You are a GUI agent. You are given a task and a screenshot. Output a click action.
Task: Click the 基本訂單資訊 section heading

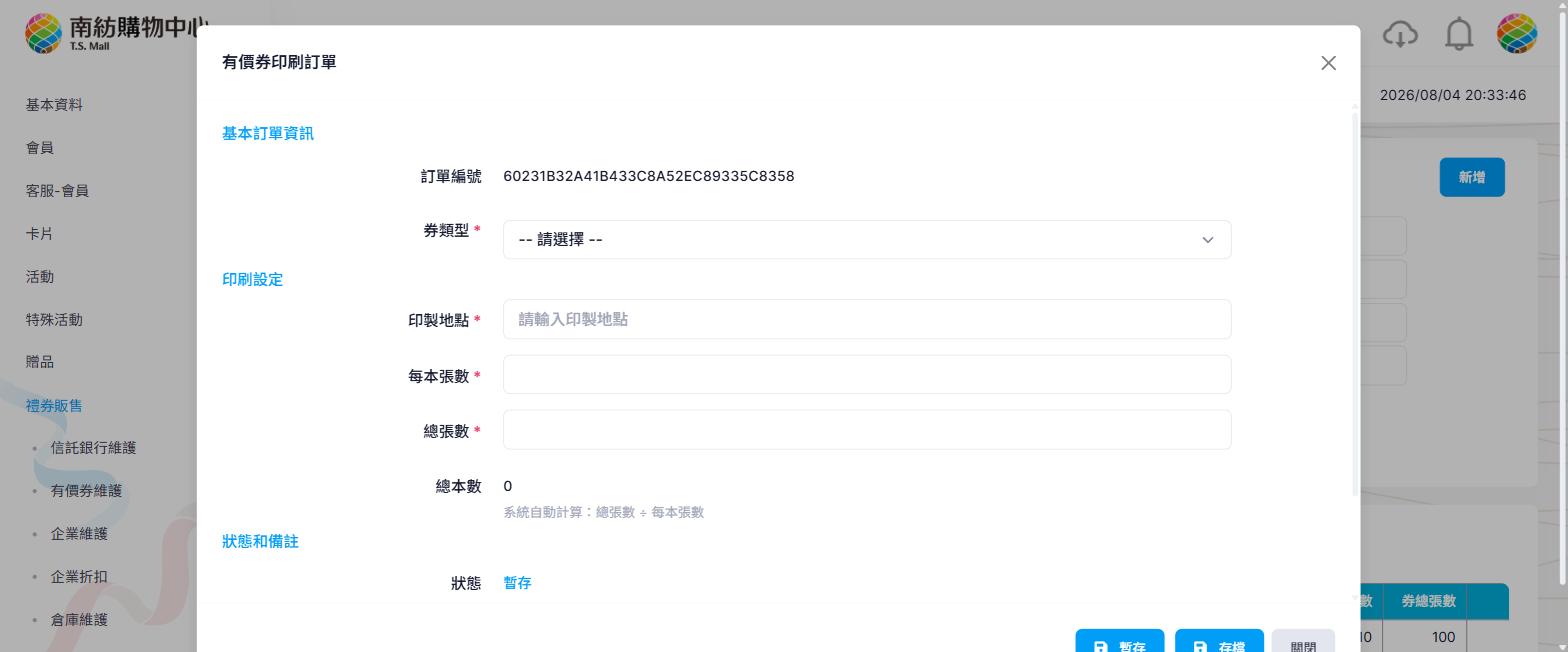pyautogui.click(x=268, y=134)
